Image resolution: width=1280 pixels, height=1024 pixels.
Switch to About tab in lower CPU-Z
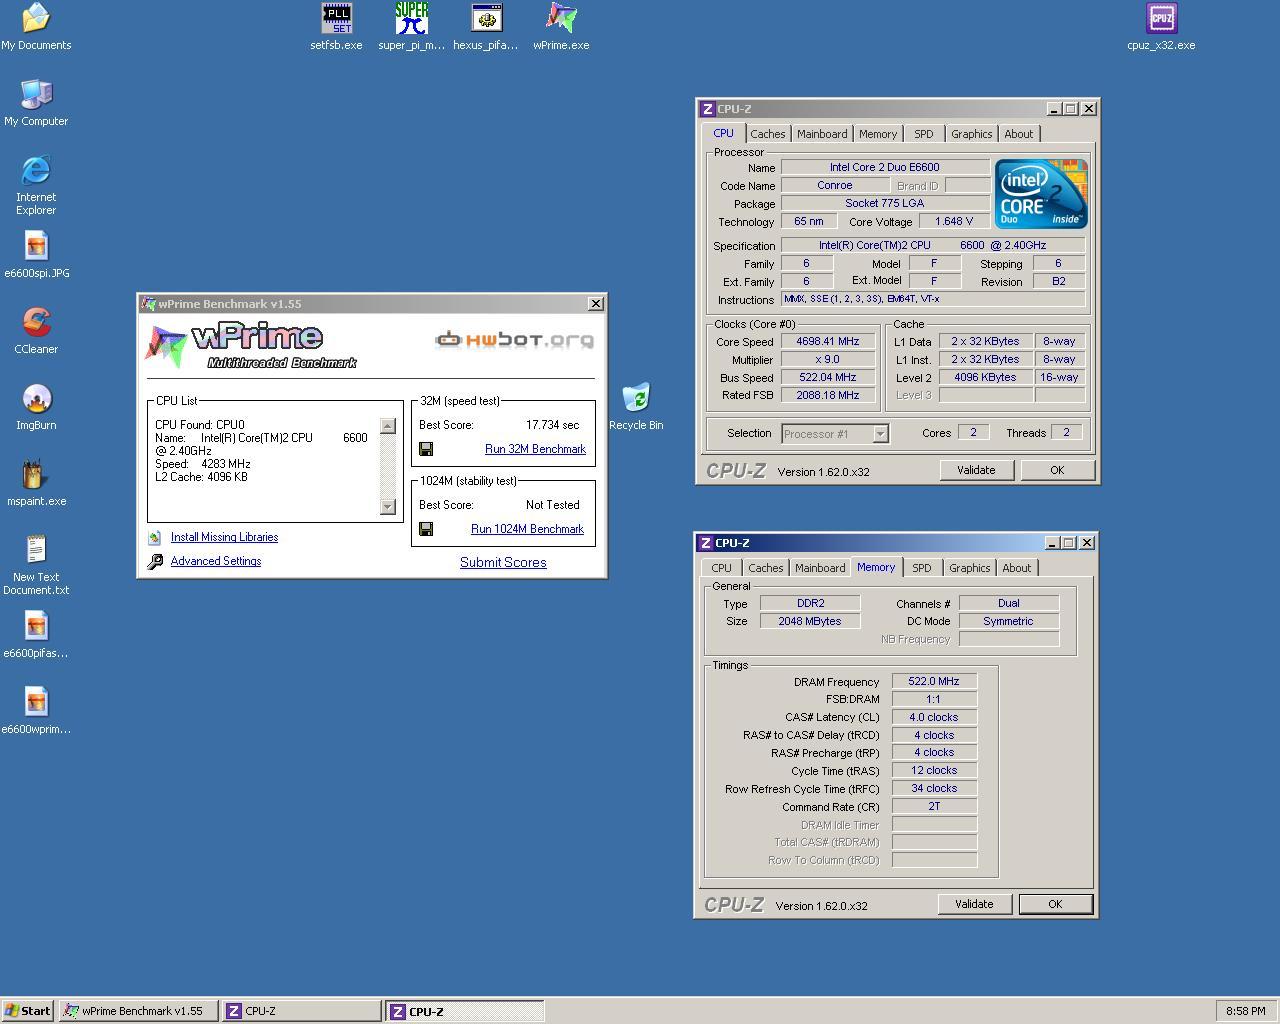click(x=1017, y=568)
